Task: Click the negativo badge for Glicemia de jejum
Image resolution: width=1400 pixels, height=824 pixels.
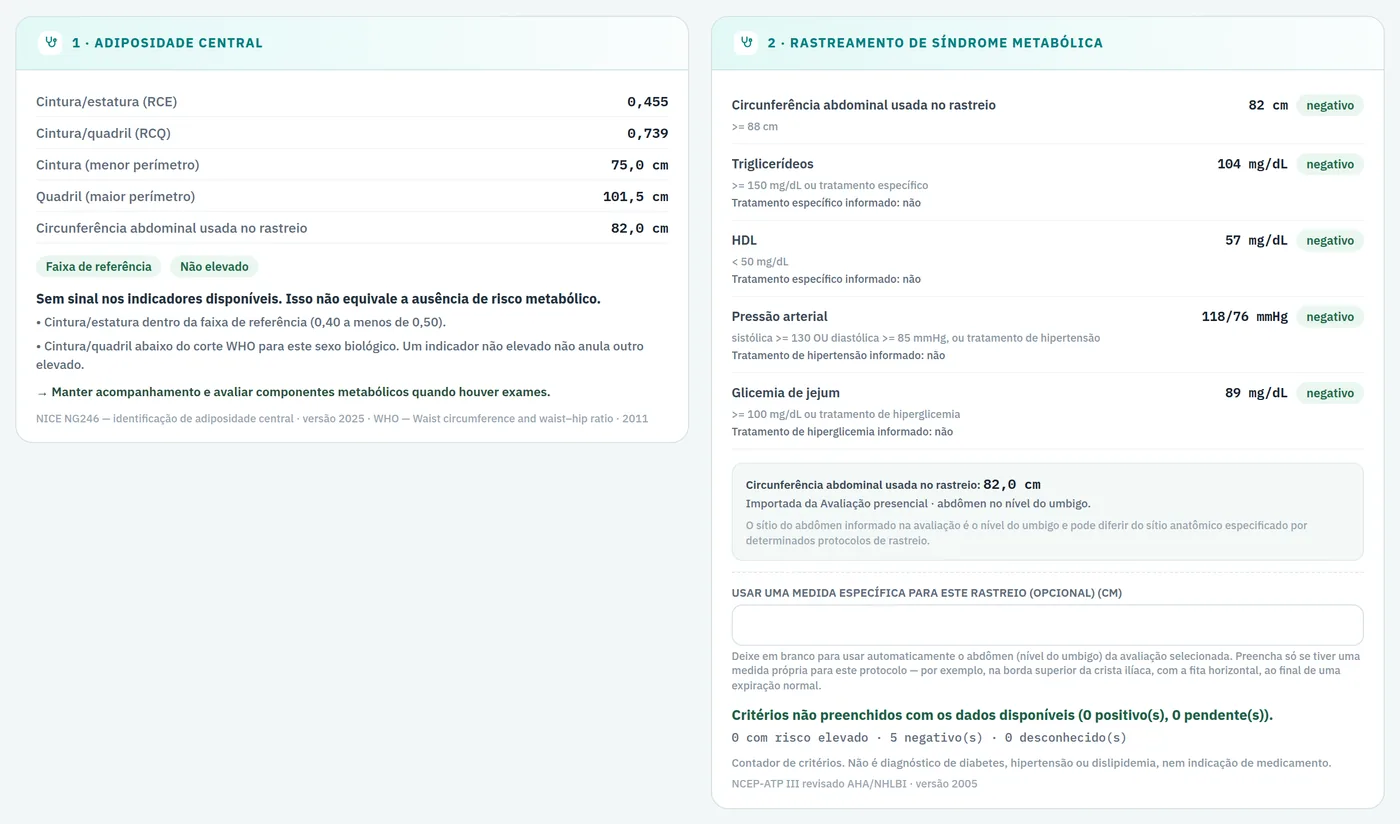Action: [1330, 393]
